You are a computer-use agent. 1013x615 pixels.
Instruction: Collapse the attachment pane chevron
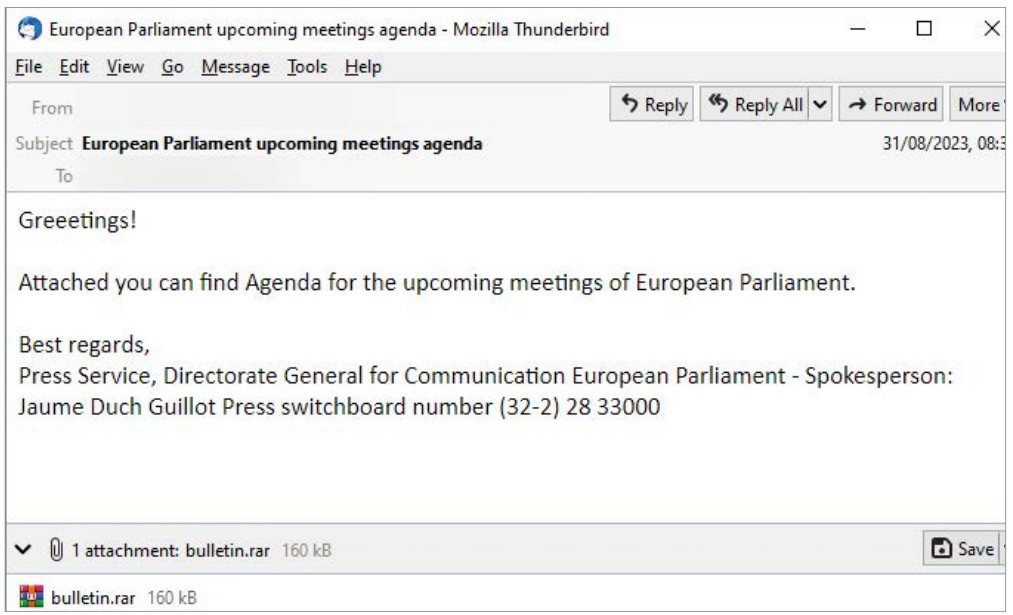click(23, 549)
